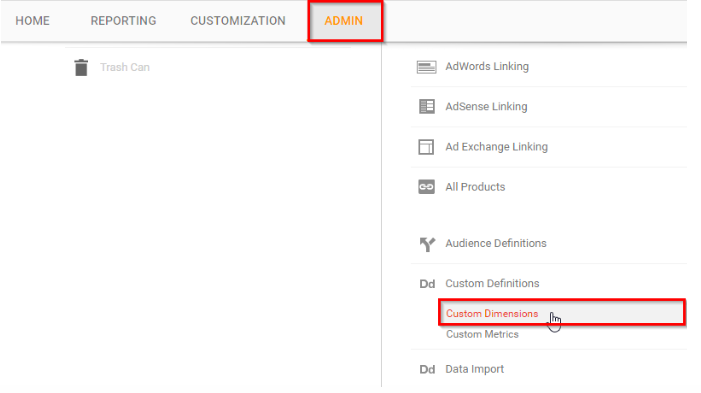Viewport: 701px width, 393px height.
Task: Open the HOME tab
Action: tap(32, 21)
